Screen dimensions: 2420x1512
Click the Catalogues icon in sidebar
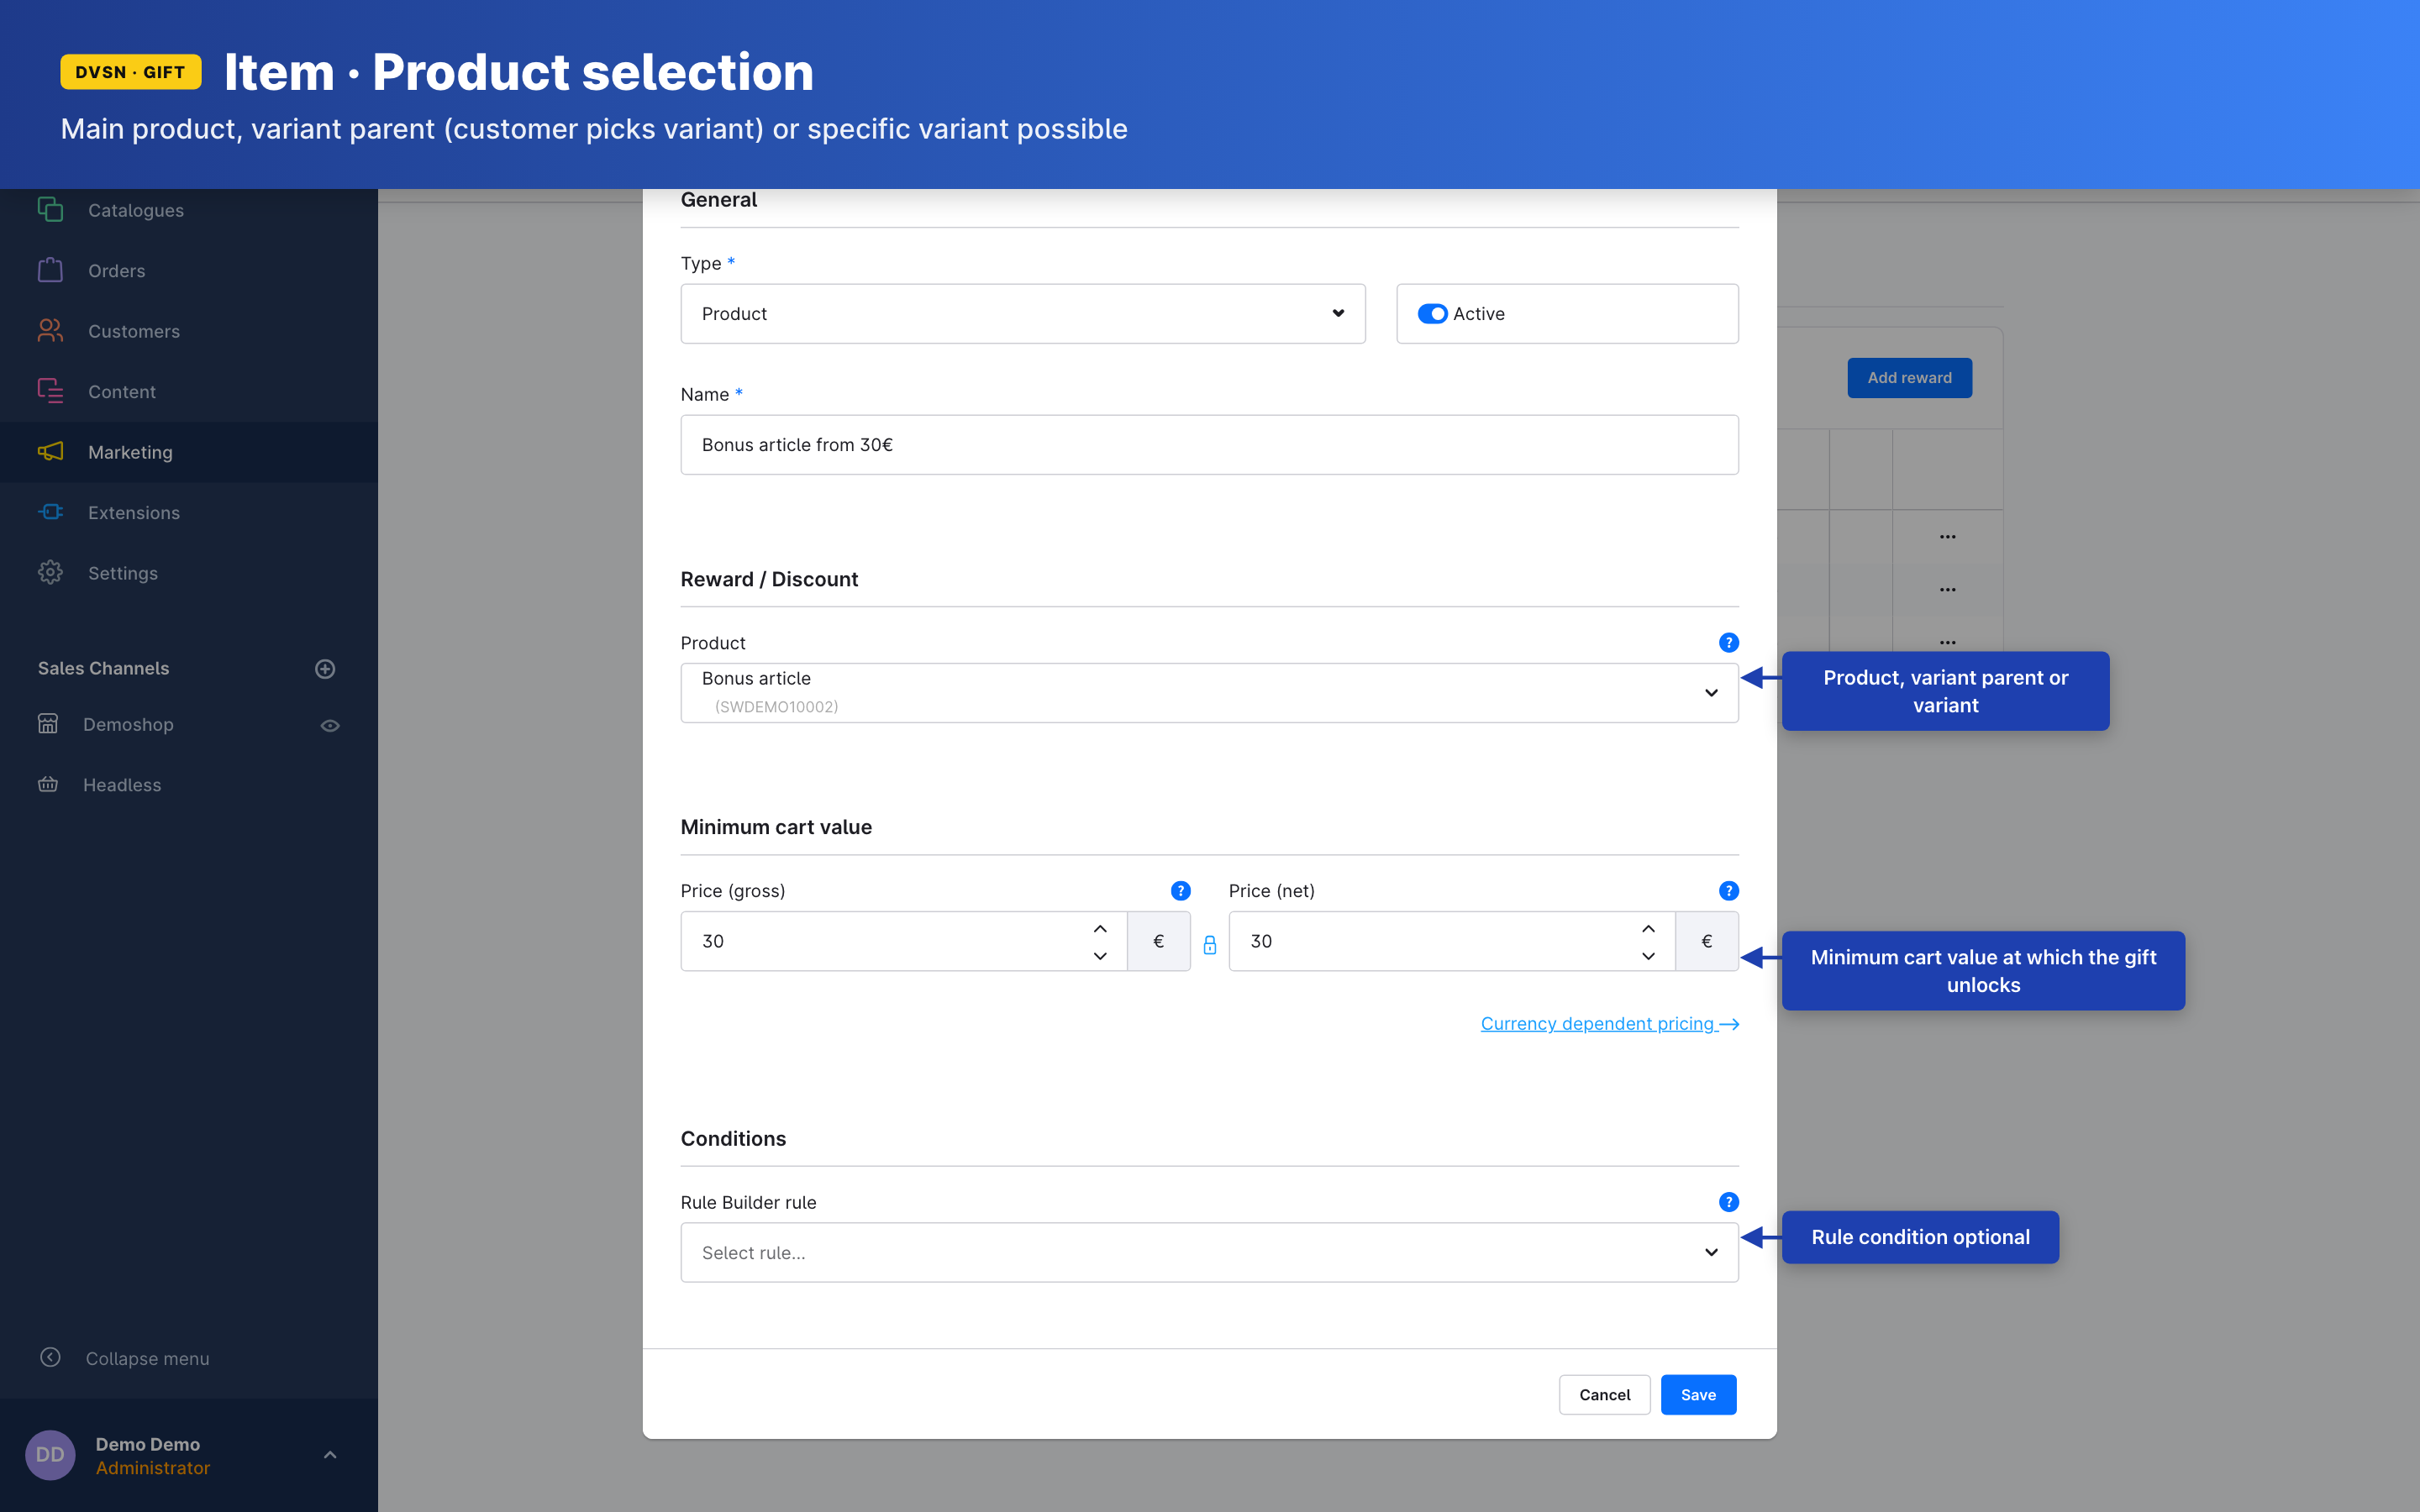click(x=50, y=210)
